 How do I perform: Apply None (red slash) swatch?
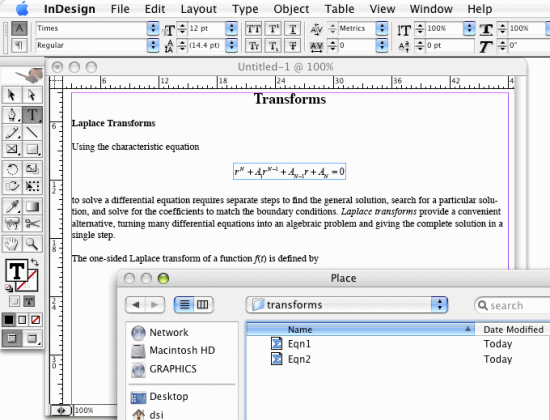(35, 320)
